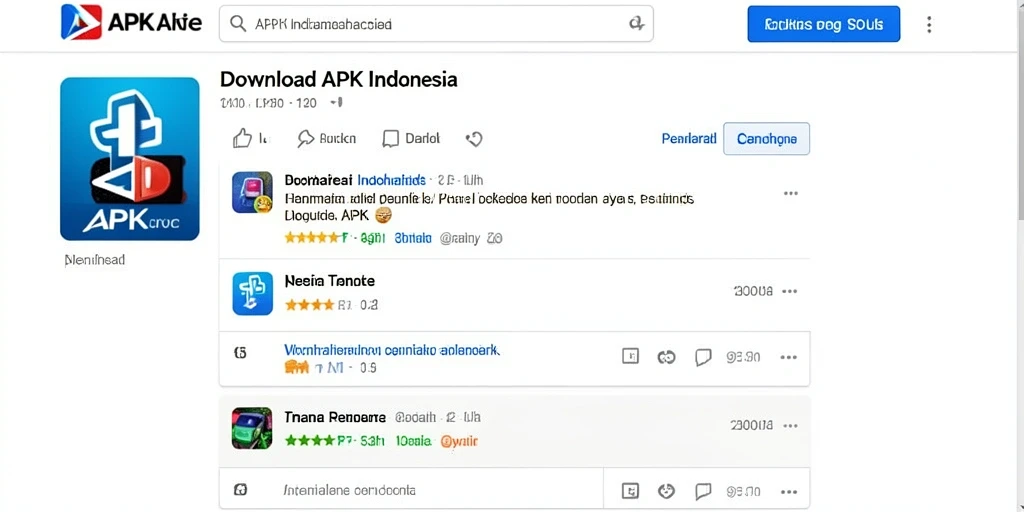Open more options for Doomareai row
Viewport: 1024px width, 512px height.
[x=790, y=193]
